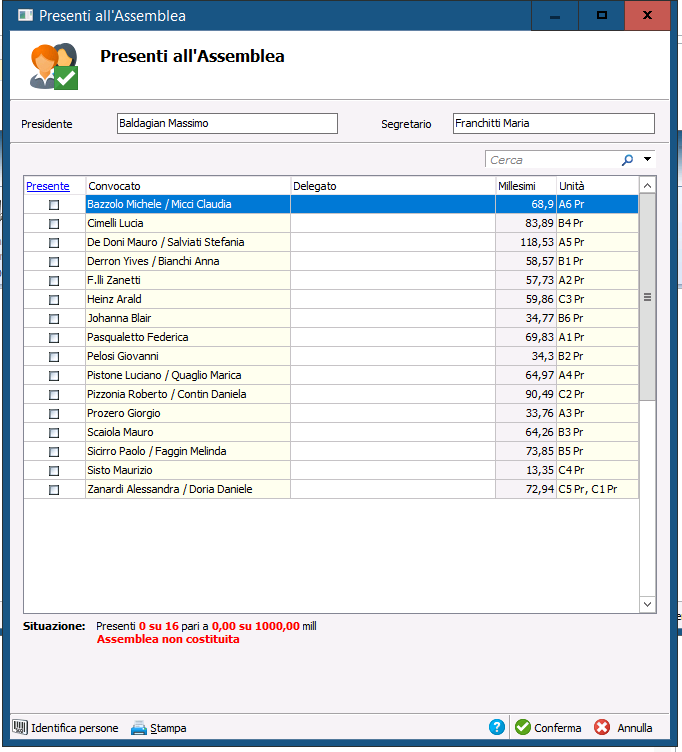Click the list scrollbar down arrow
Image resolution: width=682 pixels, height=752 pixels.
[x=647, y=604]
